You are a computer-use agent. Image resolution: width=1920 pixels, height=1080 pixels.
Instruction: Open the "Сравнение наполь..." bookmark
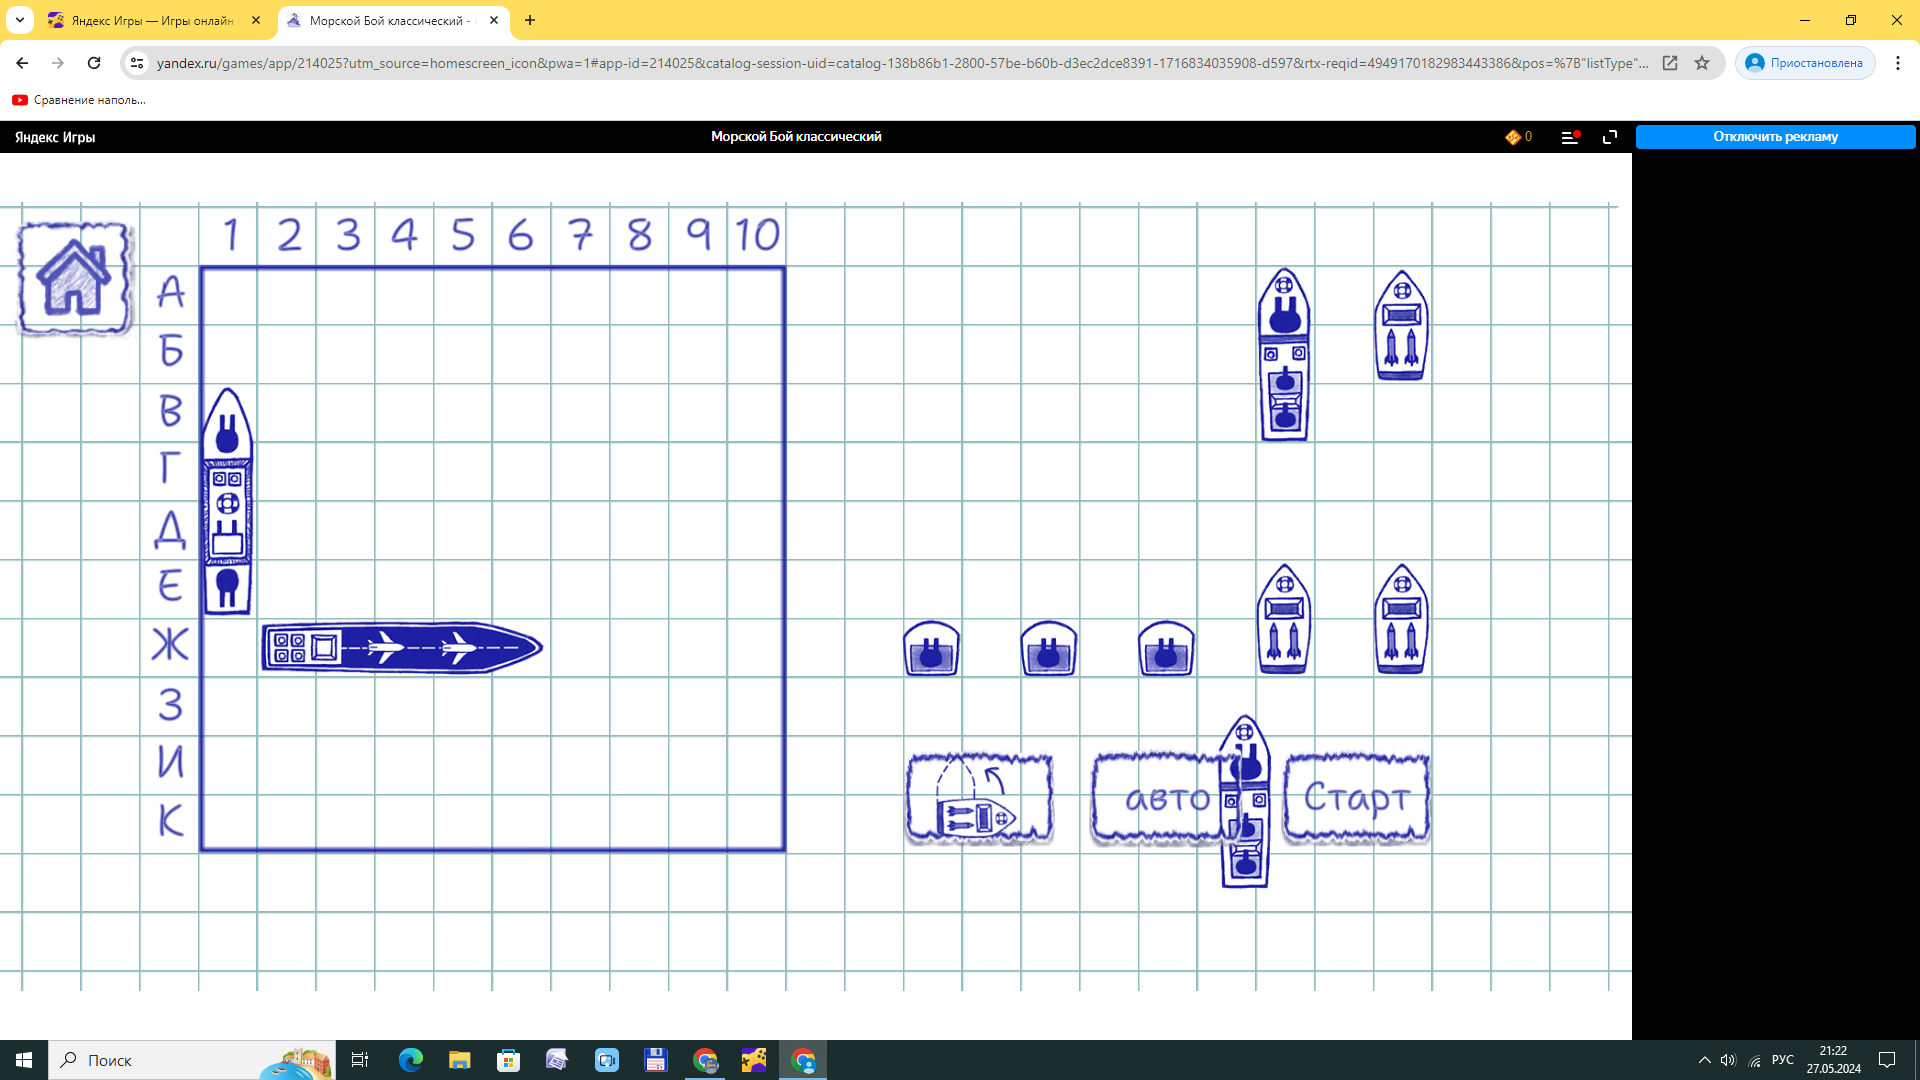tap(79, 100)
